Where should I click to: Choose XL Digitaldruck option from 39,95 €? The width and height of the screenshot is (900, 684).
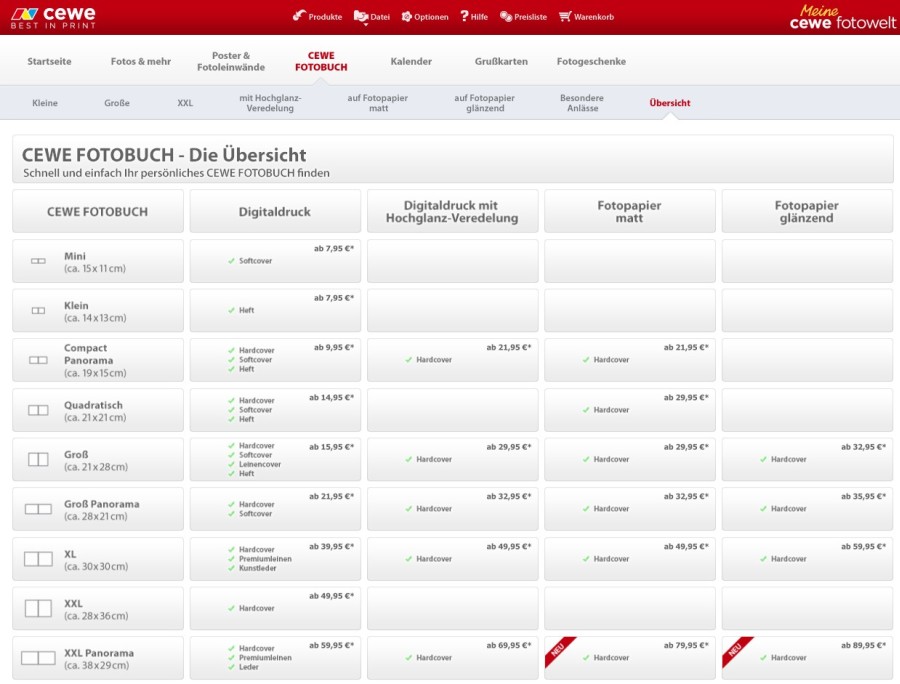275,559
